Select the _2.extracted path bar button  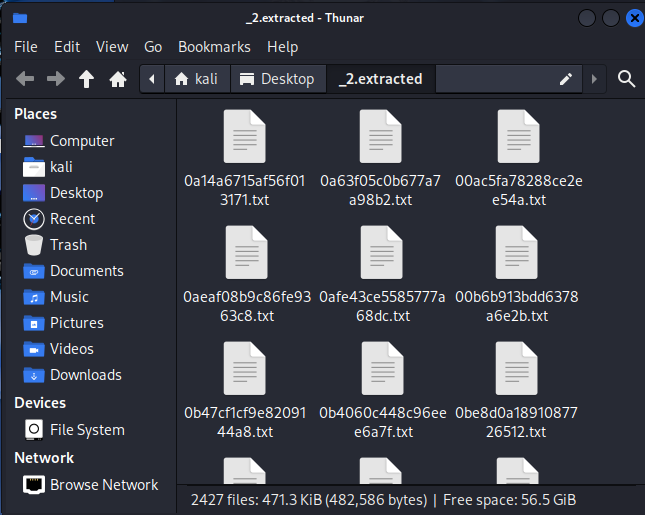(381, 79)
